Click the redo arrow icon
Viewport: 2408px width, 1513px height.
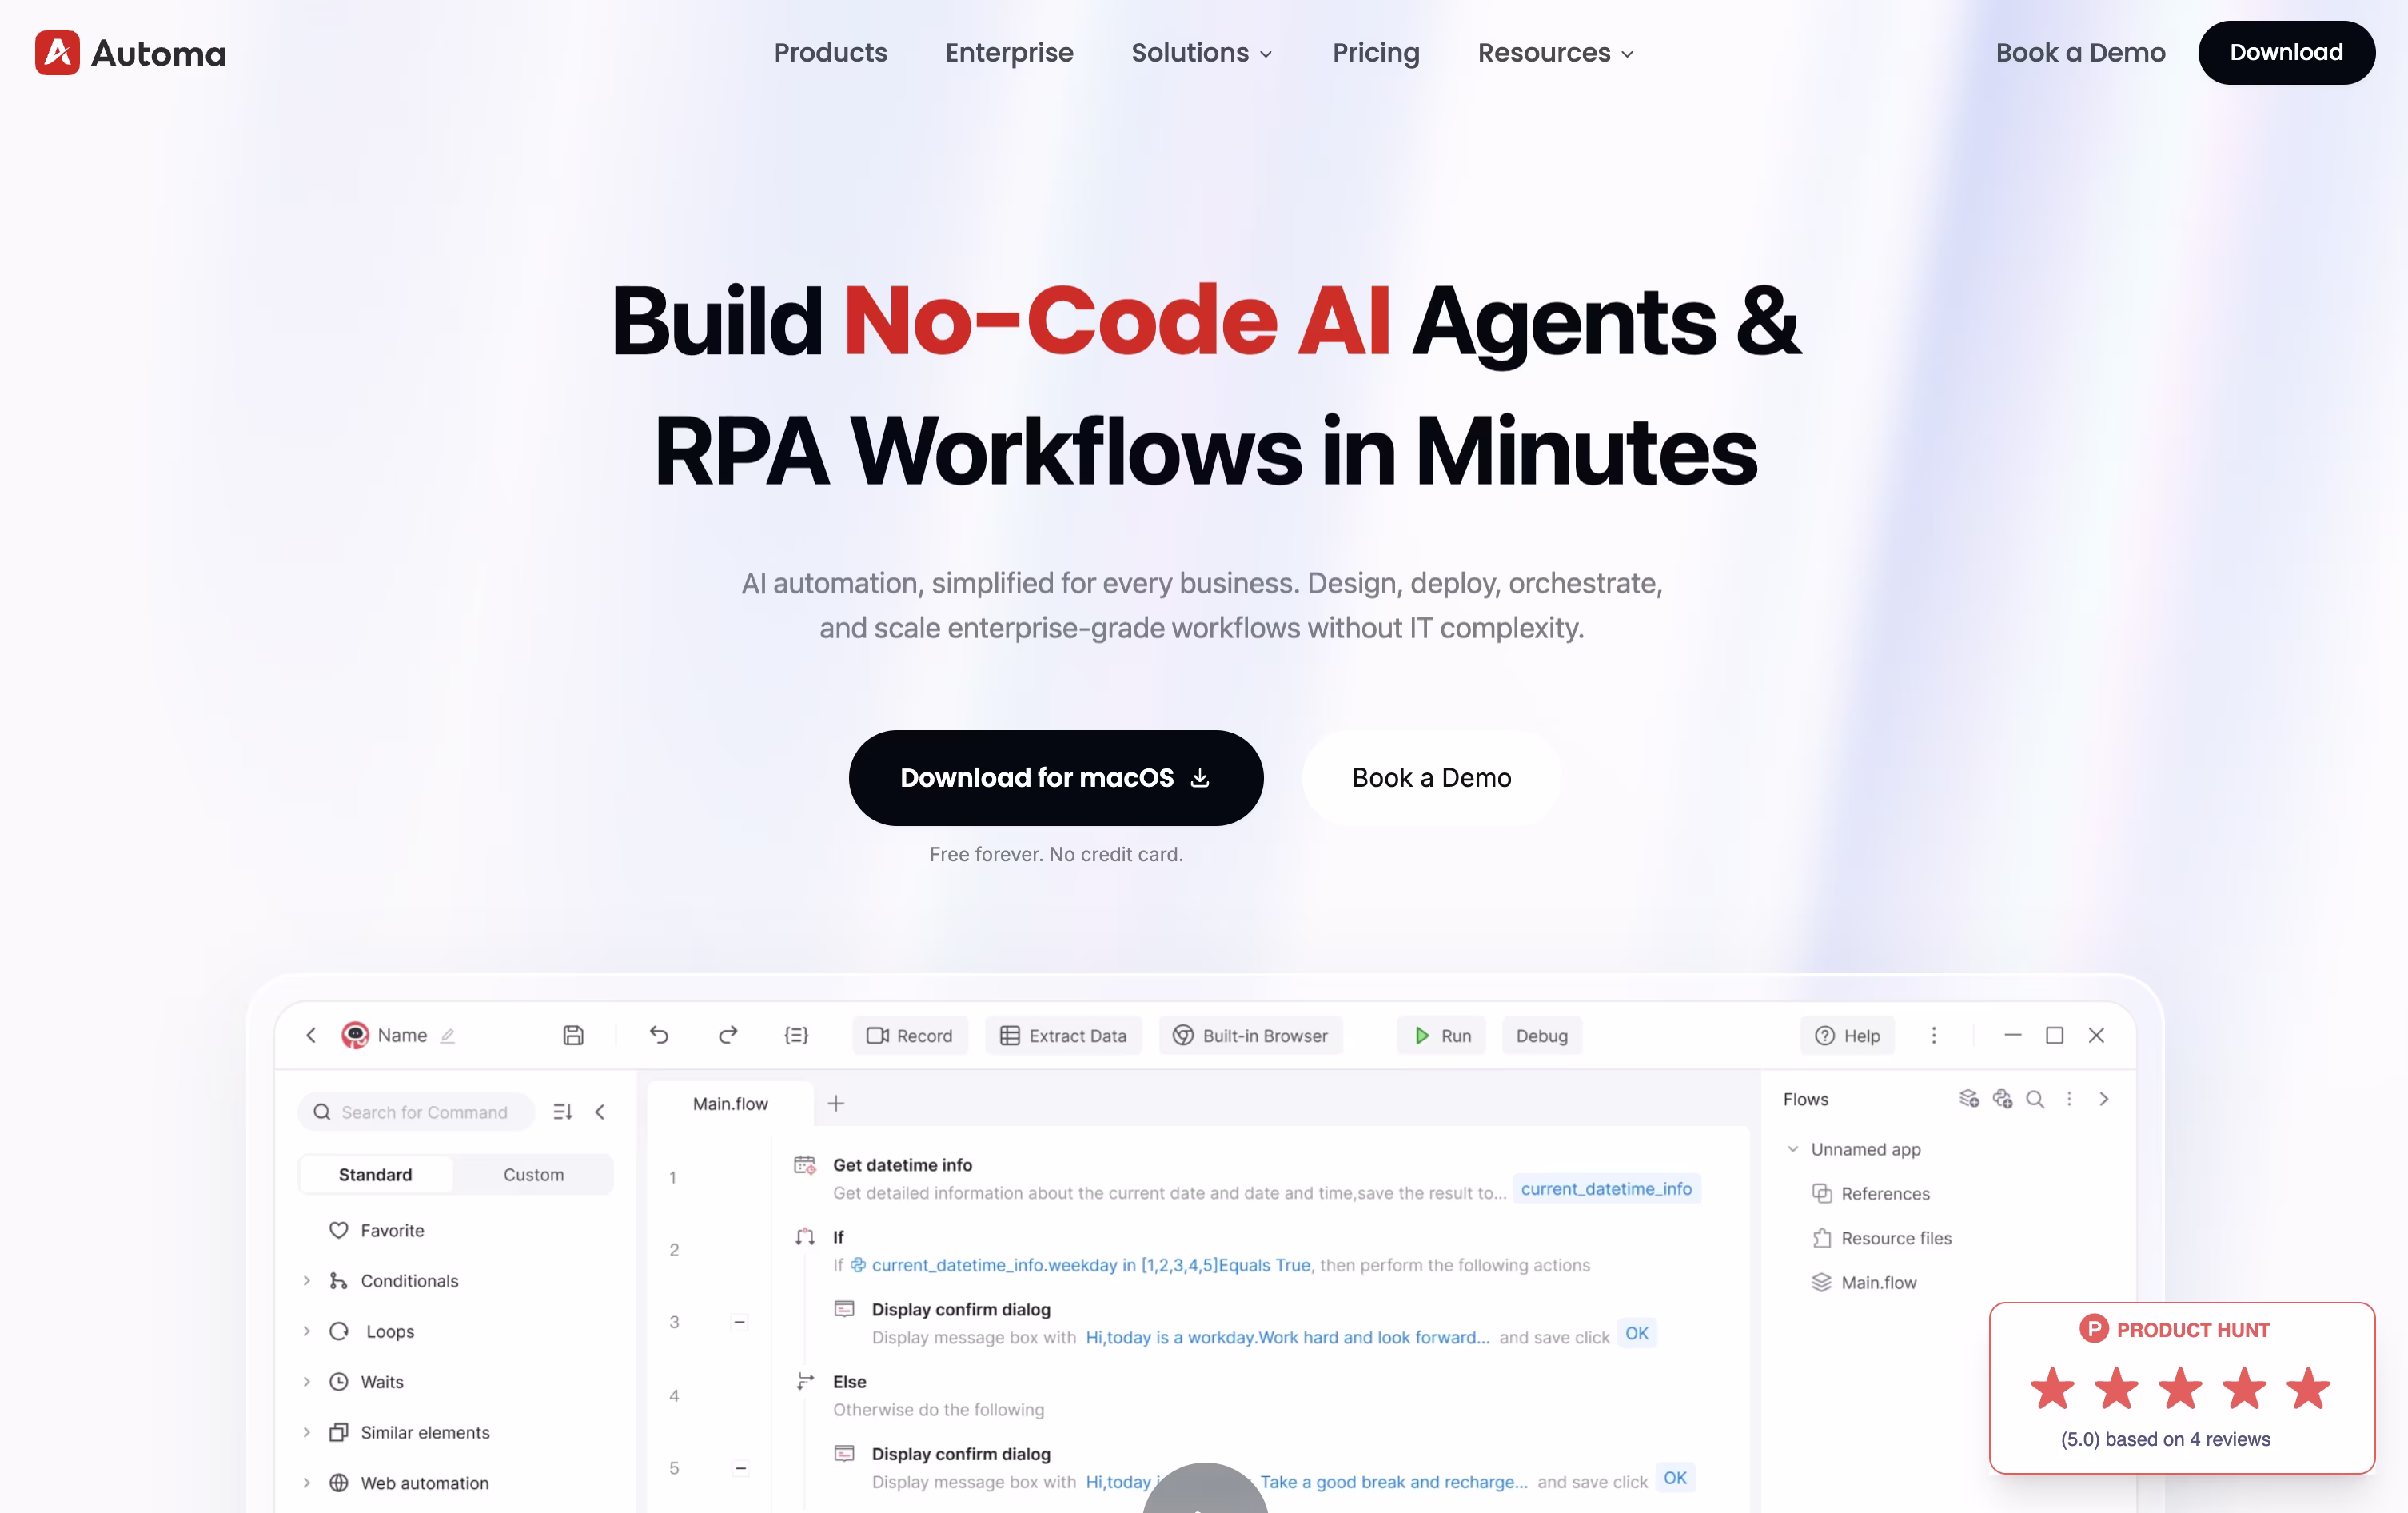point(728,1035)
